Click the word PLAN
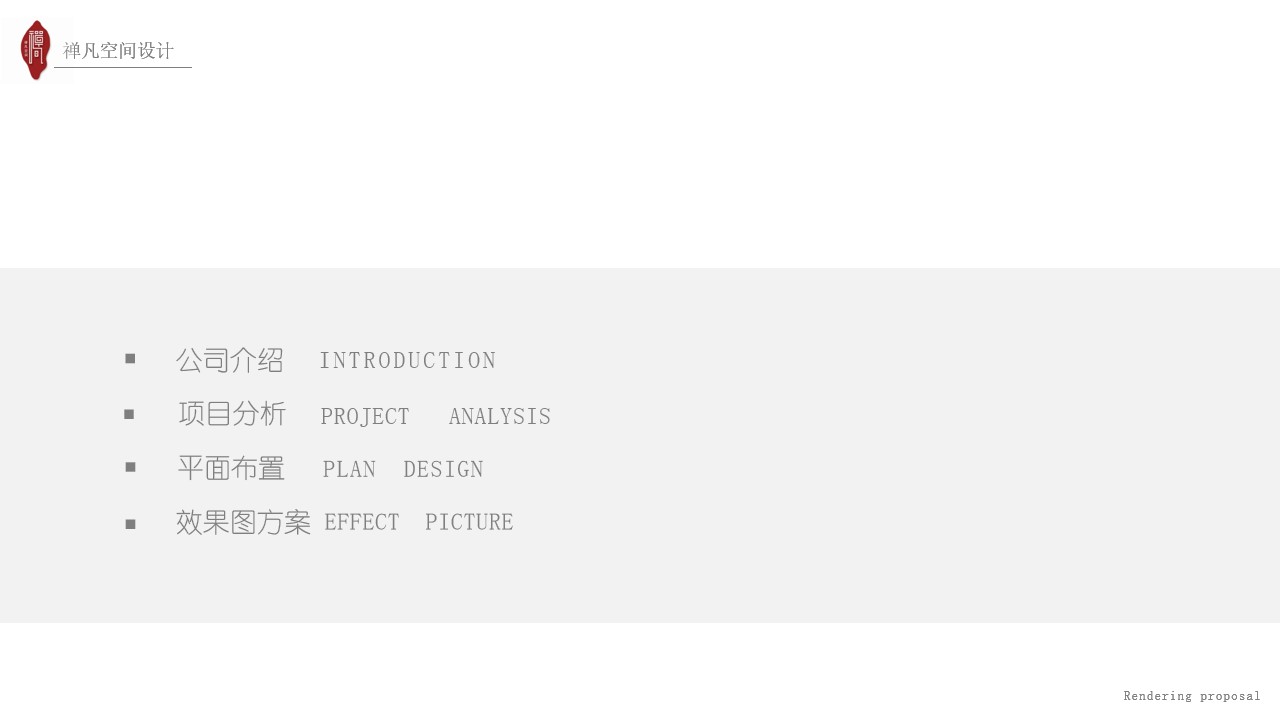This screenshot has height=720, width=1280. (349, 470)
